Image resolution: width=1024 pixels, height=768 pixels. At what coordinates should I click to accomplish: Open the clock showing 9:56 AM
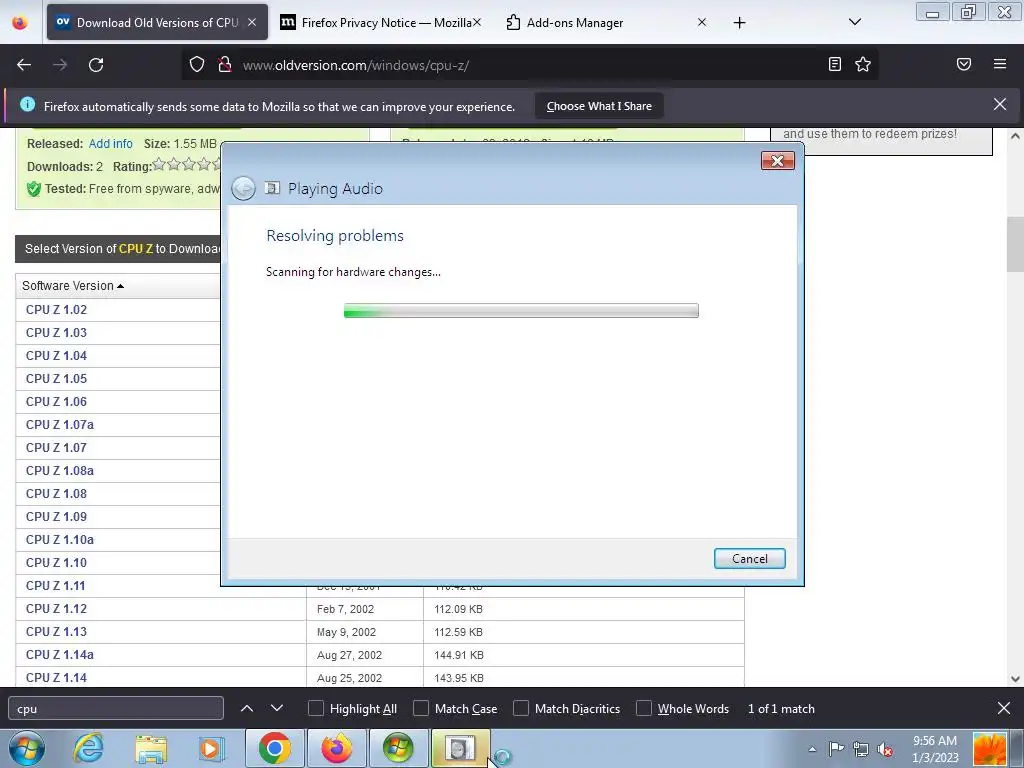click(935, 749)
